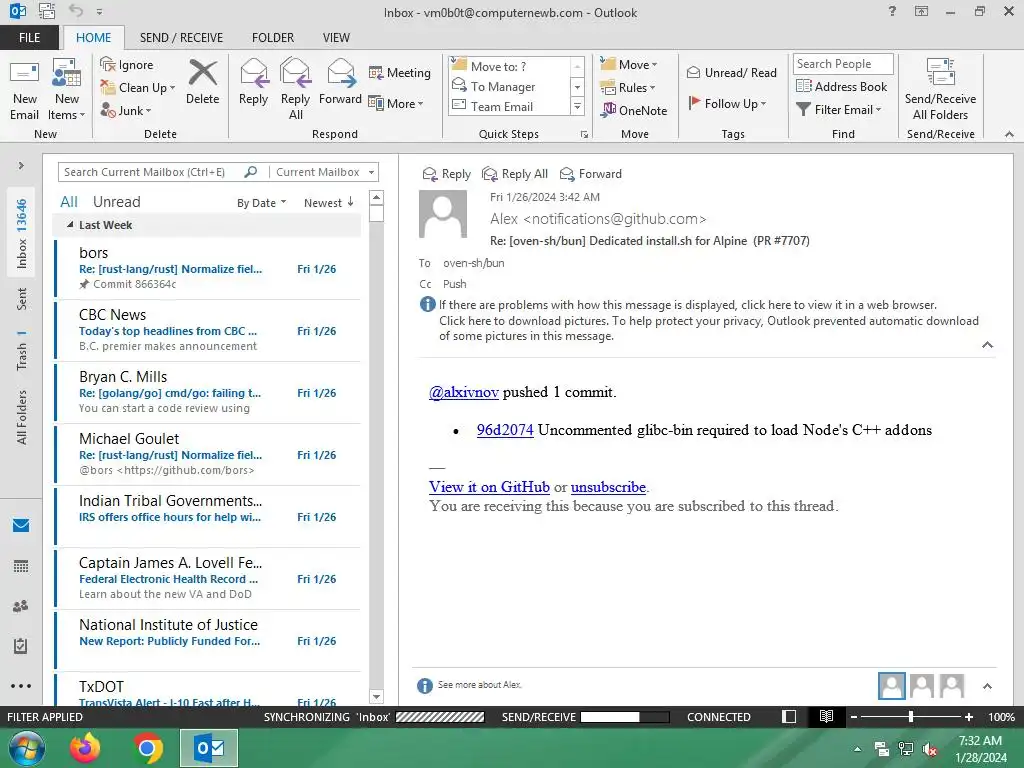Screen dimensions: 1024x768
Task: Open the Tasks navigation icon
Action: click(21, 646)
